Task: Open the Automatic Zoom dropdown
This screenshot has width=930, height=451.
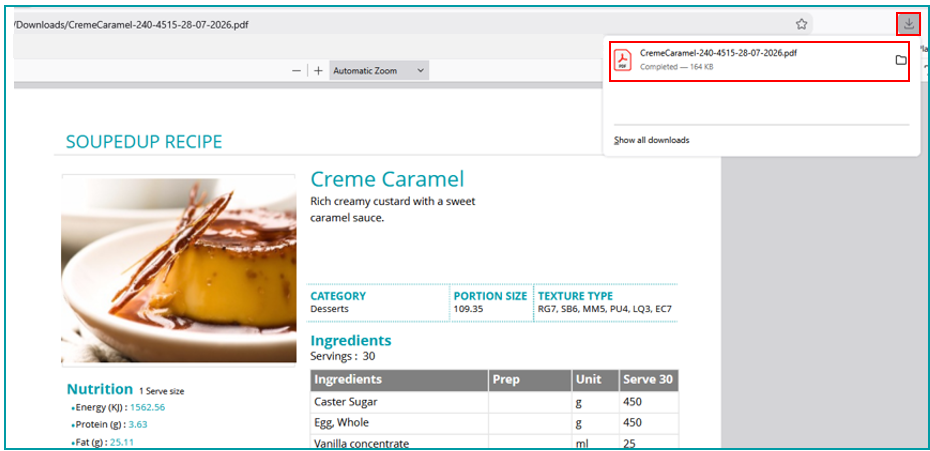Action: pos(378,71)
